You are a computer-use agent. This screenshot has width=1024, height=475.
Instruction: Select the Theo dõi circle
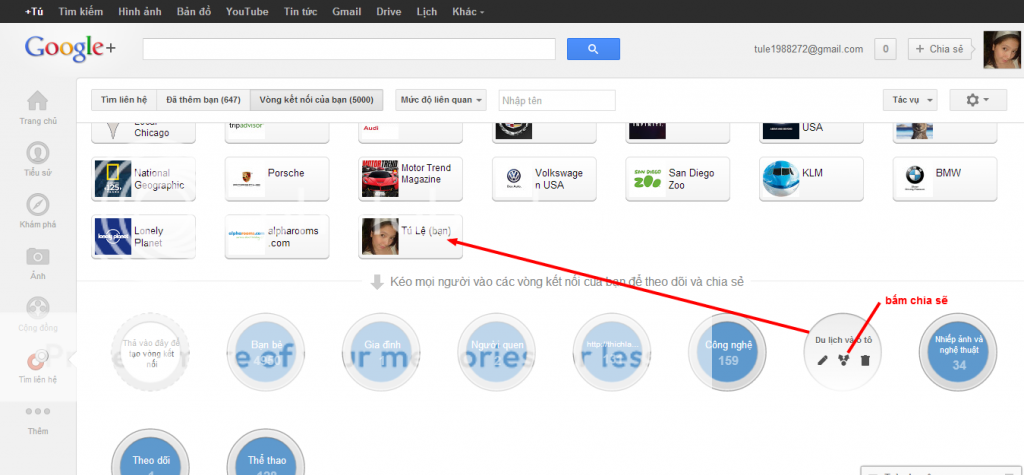point(151,452)
